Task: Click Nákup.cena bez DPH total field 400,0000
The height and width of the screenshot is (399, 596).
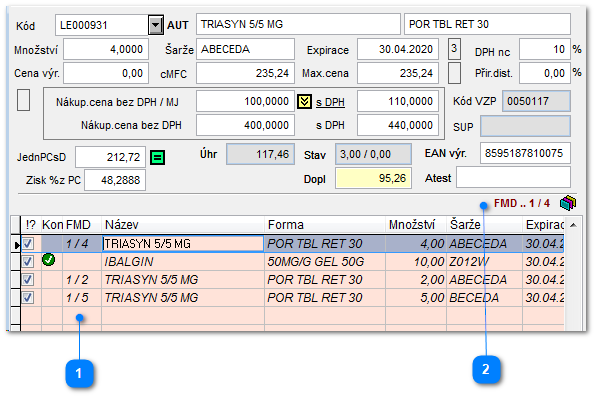Action: point(245,125)
